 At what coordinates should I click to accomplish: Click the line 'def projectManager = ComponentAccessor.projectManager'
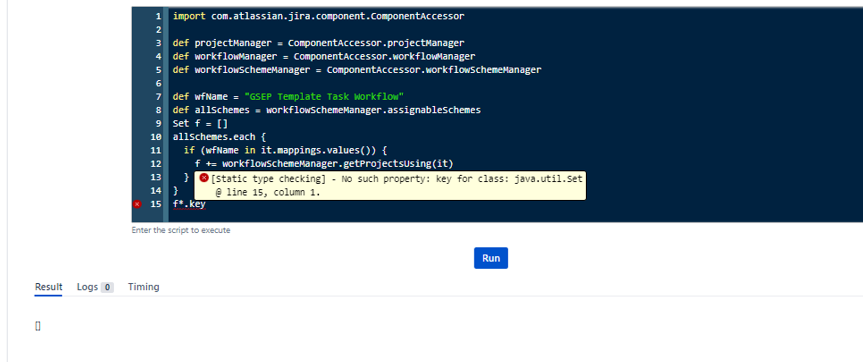pyautogui.click(x=319, y=43)
